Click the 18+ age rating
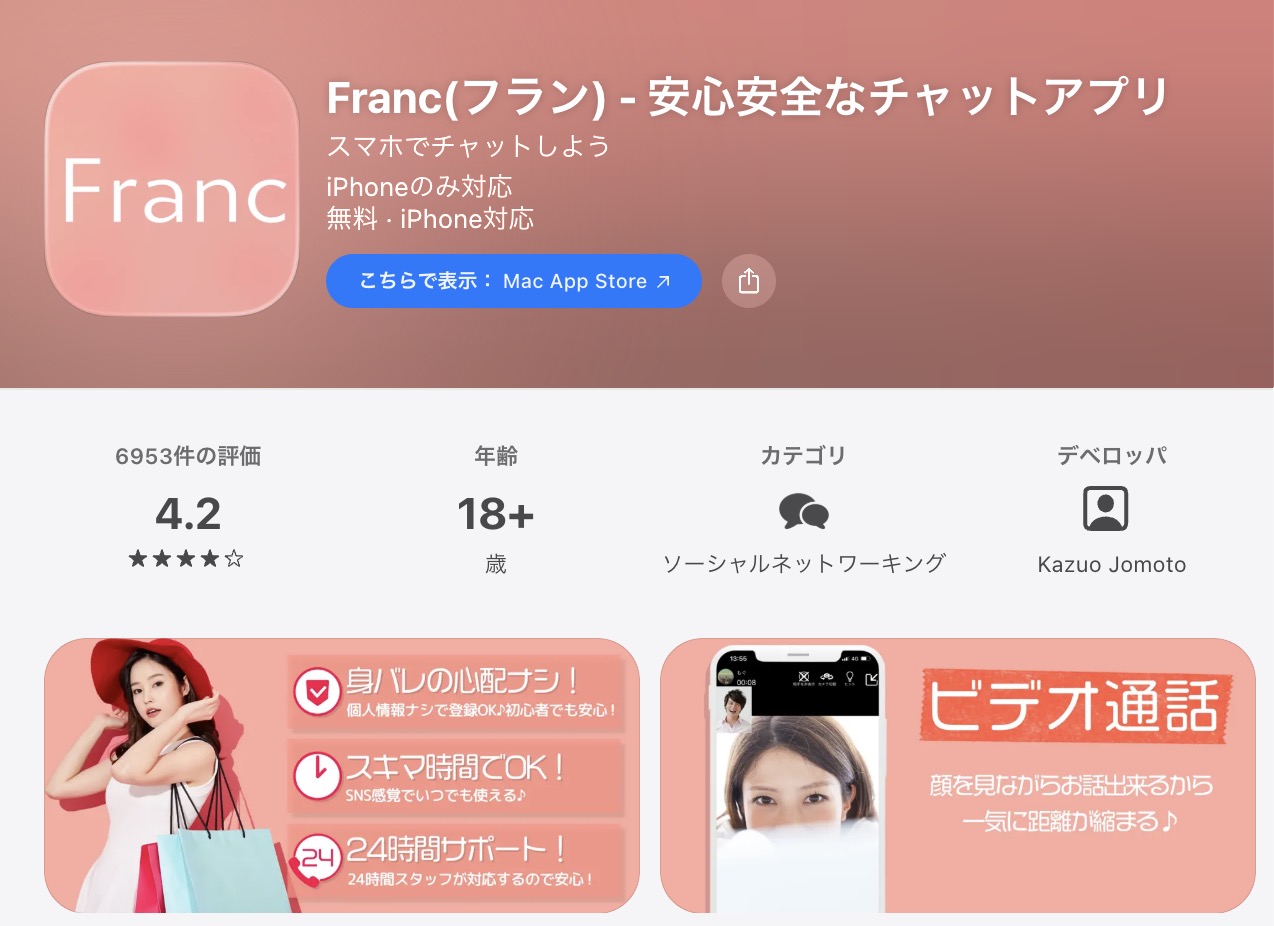The height and width of the screenshot is (926, 1274). [496, 514]
